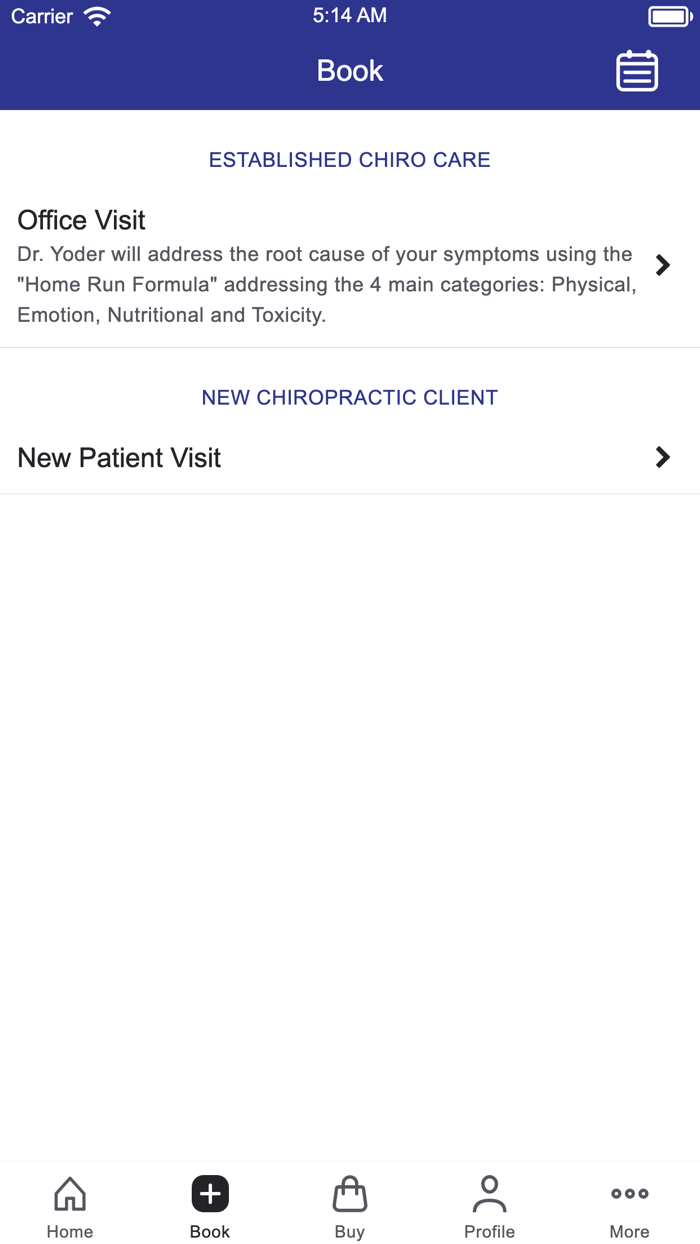Open the calendar icon in the header
The width and height of the screenshot is (700, 1244).
point(637,71)
